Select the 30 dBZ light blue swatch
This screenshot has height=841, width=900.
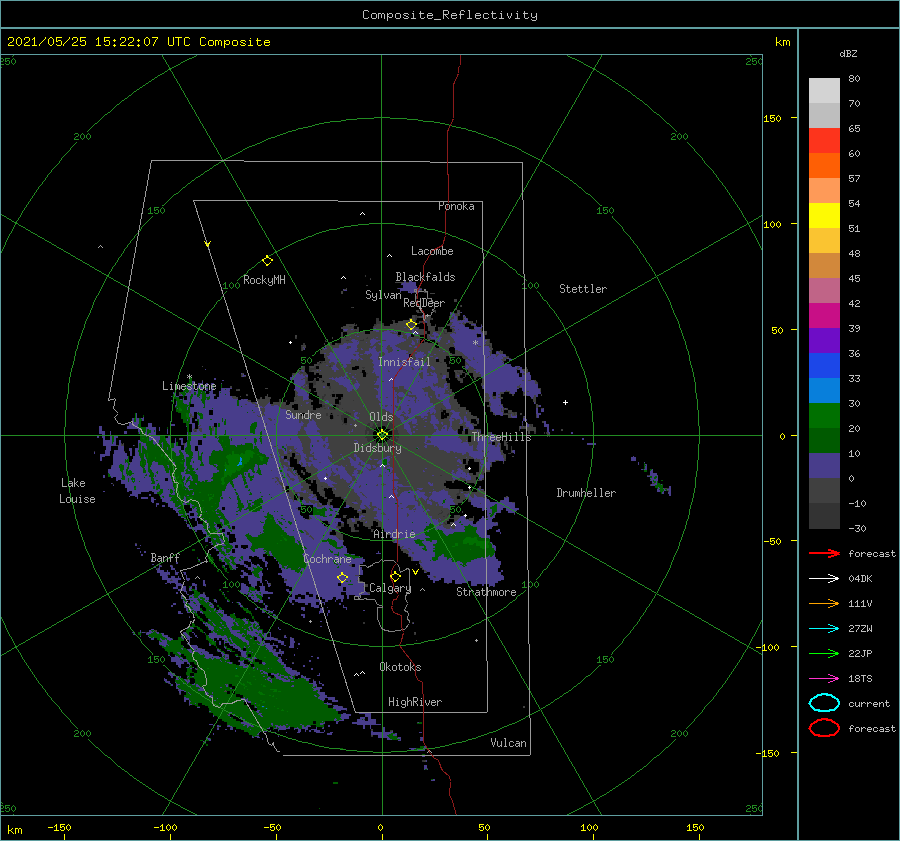click(824, 391)
